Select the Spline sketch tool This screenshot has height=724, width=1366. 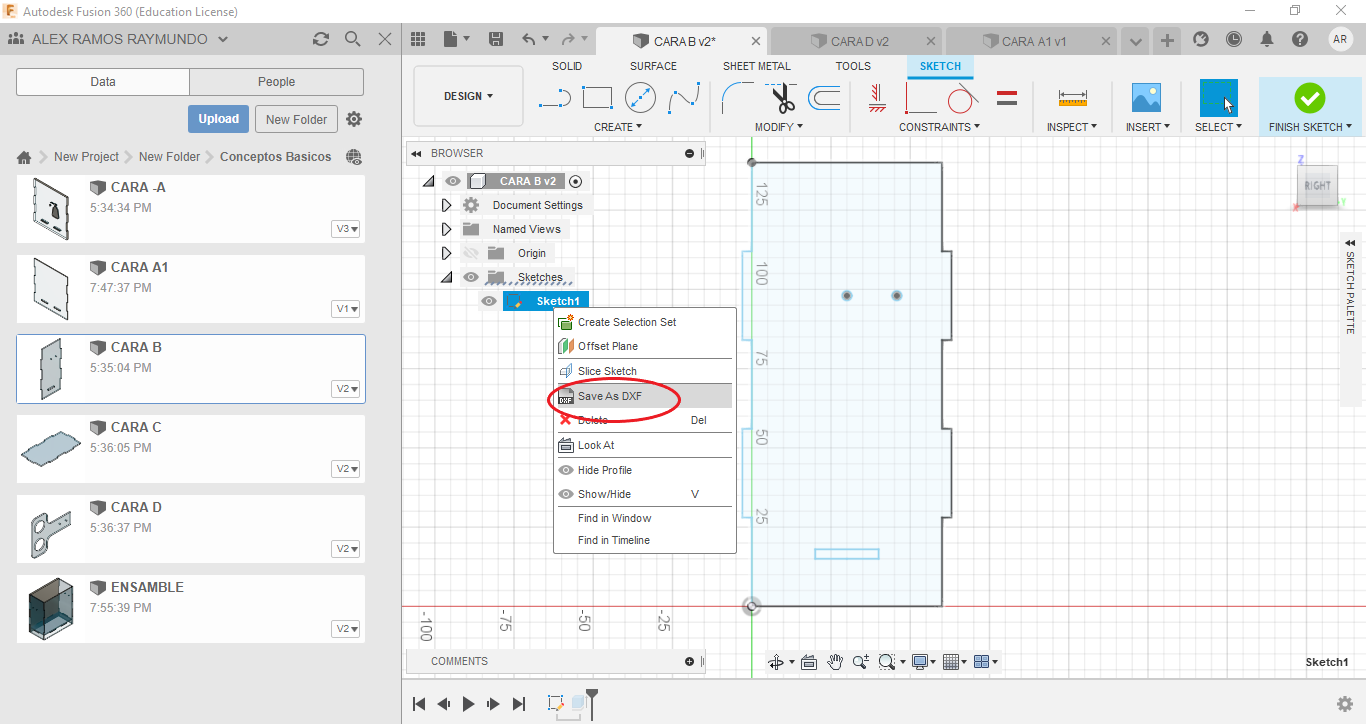pos(684,98)
